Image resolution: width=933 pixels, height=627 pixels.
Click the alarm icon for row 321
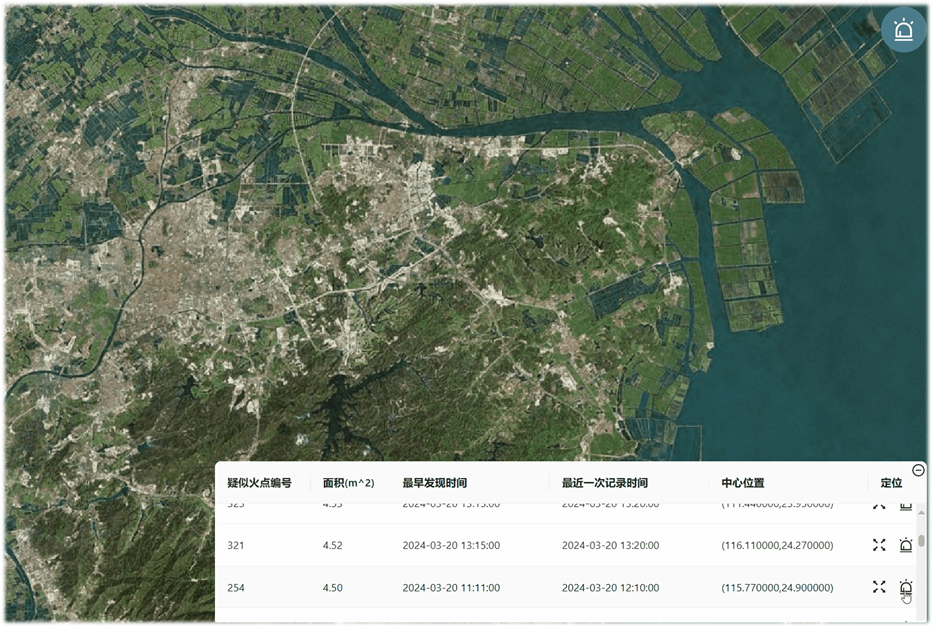click(x=906, y=545)
